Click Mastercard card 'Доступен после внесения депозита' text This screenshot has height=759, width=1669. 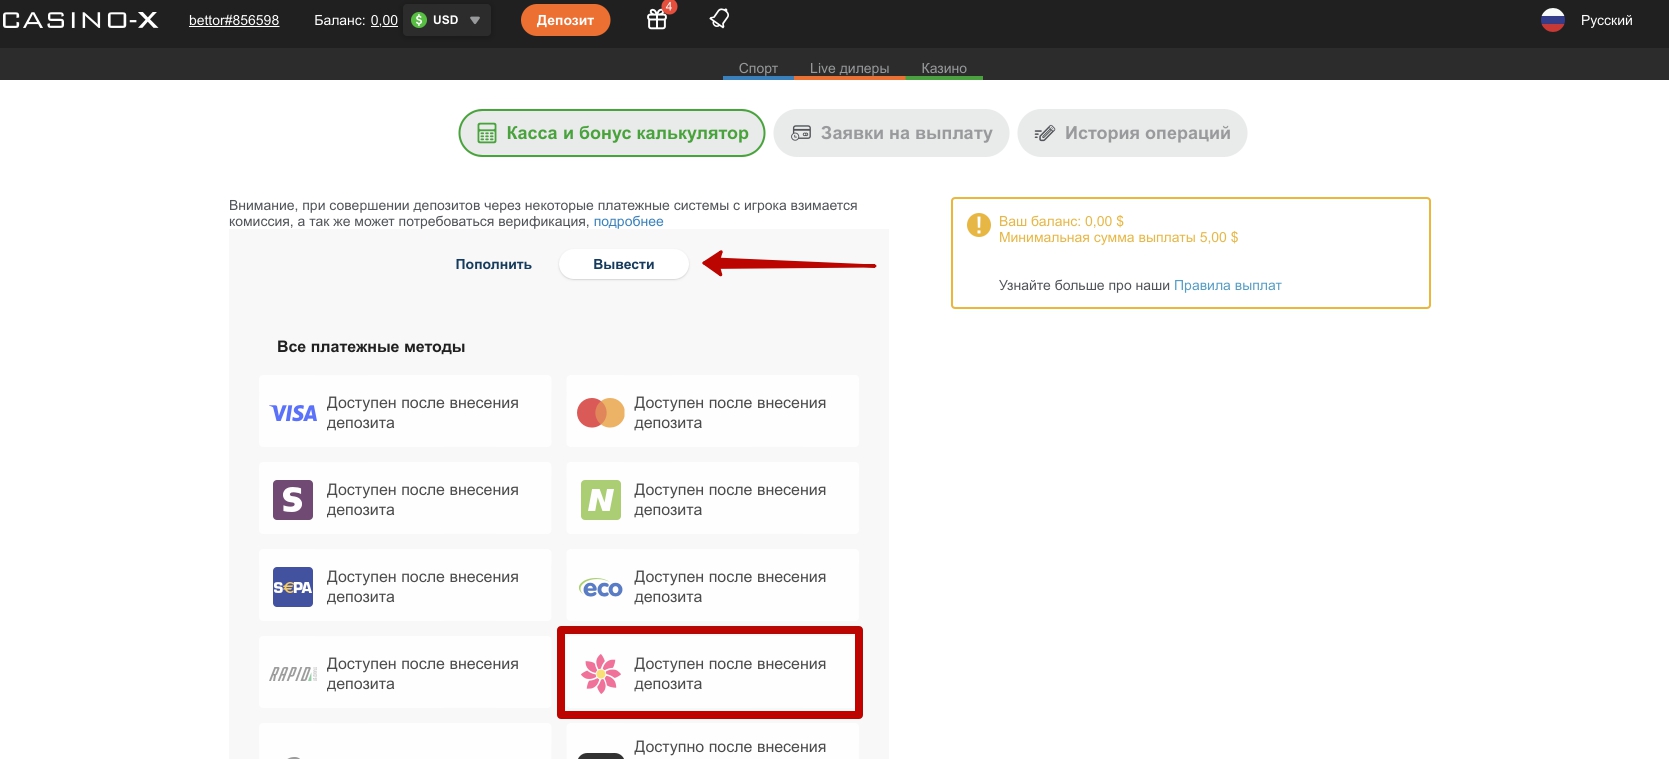point(730,413)
